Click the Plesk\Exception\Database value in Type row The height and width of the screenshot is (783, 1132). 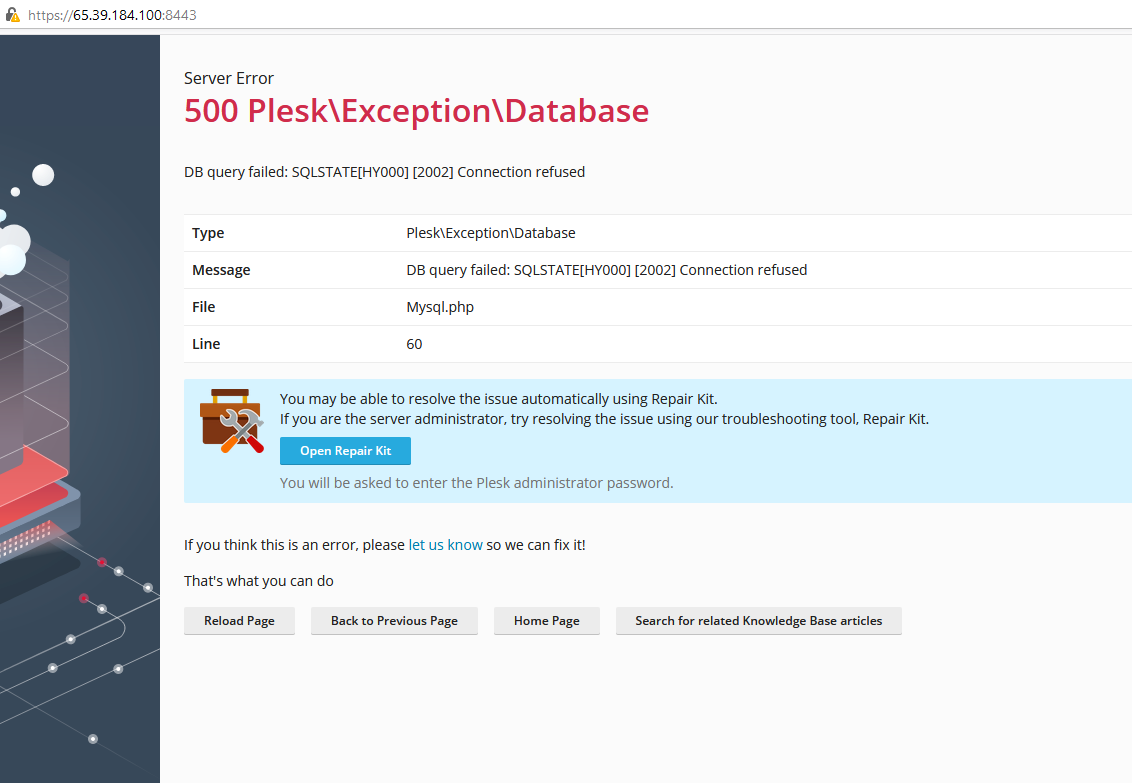[490, 233]
